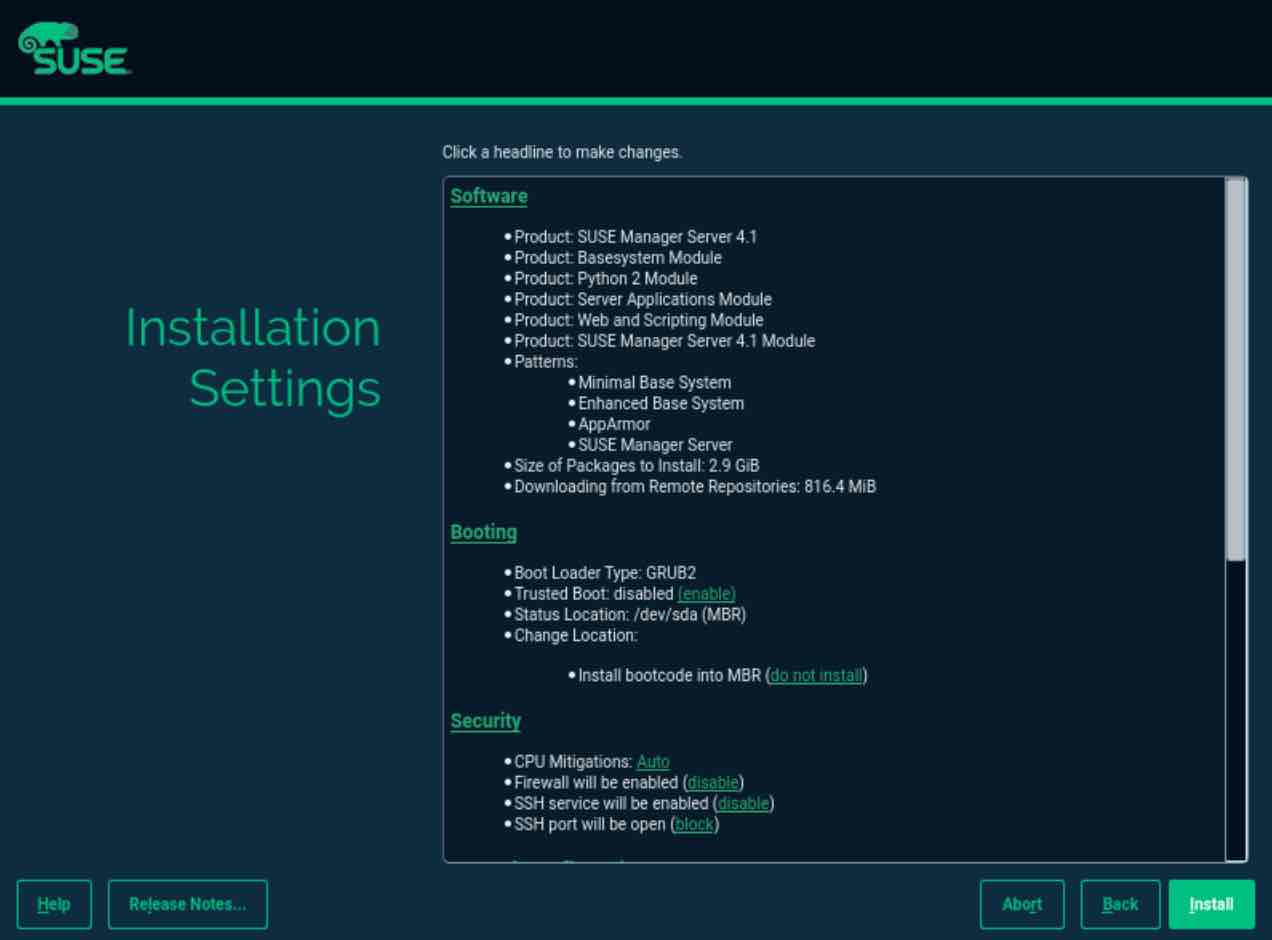
Task: Click 'Boot Loader Type: GRUB2' line
Action: 605,573
